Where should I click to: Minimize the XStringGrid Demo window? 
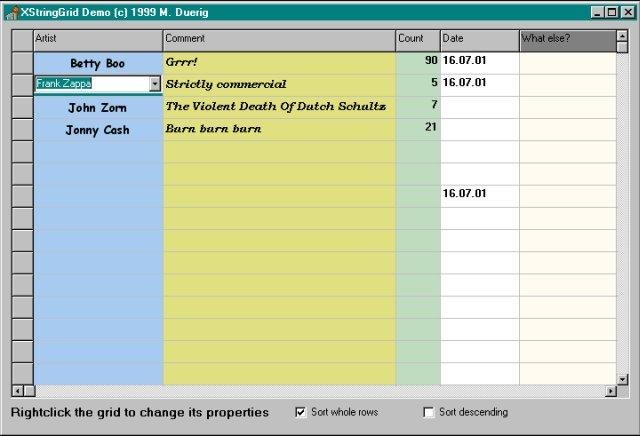coord(598,12)
